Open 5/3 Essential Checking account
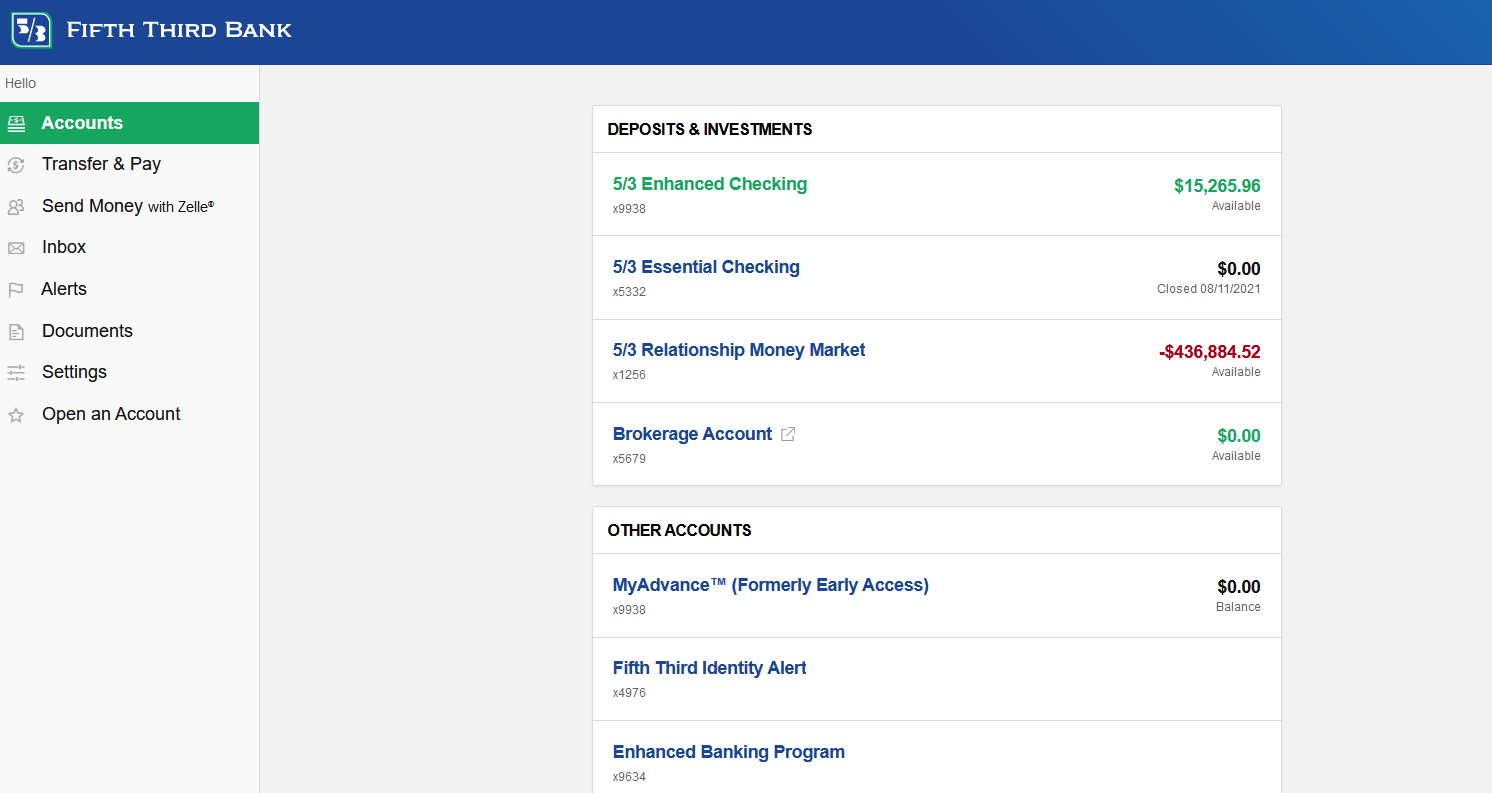The height and width of the screenshot is (793, 1492). (706, 267)
